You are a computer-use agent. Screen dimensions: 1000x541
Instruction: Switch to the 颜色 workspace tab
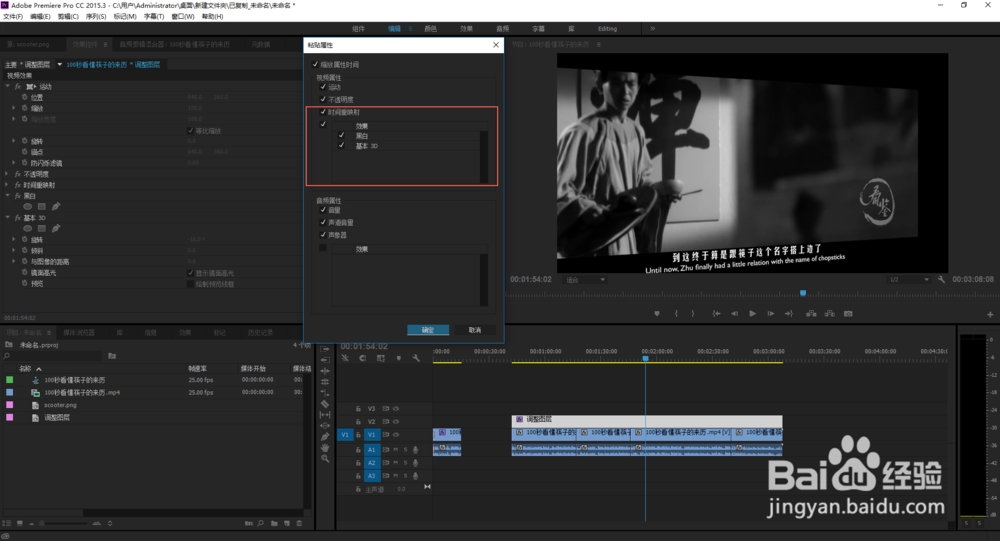430,29
